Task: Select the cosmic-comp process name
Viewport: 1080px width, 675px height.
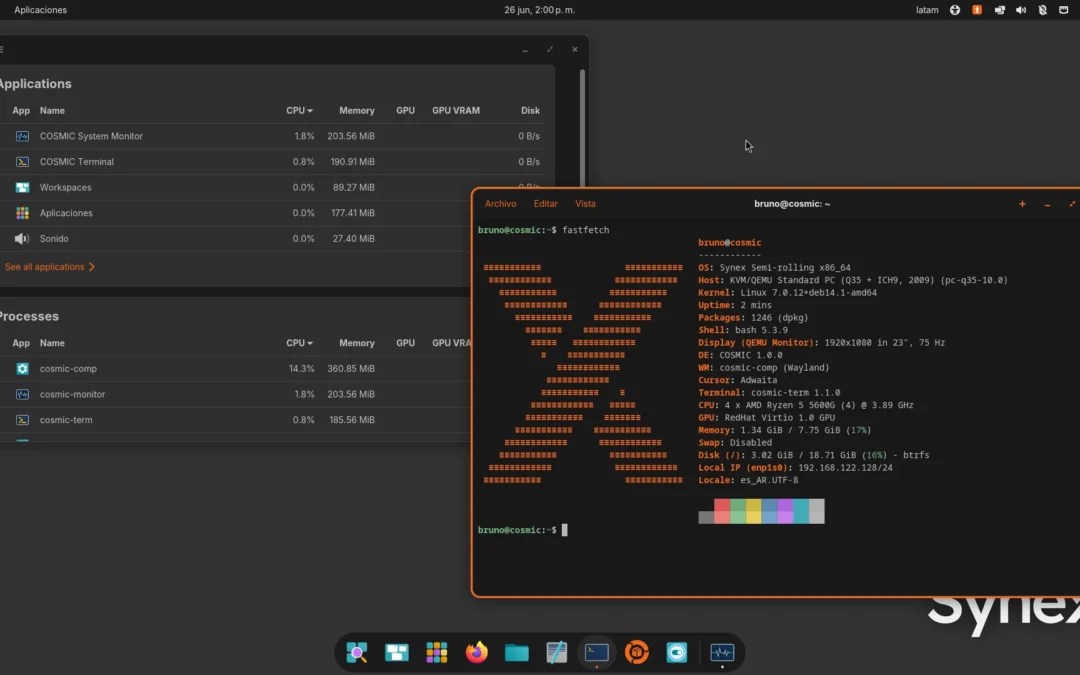Action: pyautogui.click(x=68, y=368)
